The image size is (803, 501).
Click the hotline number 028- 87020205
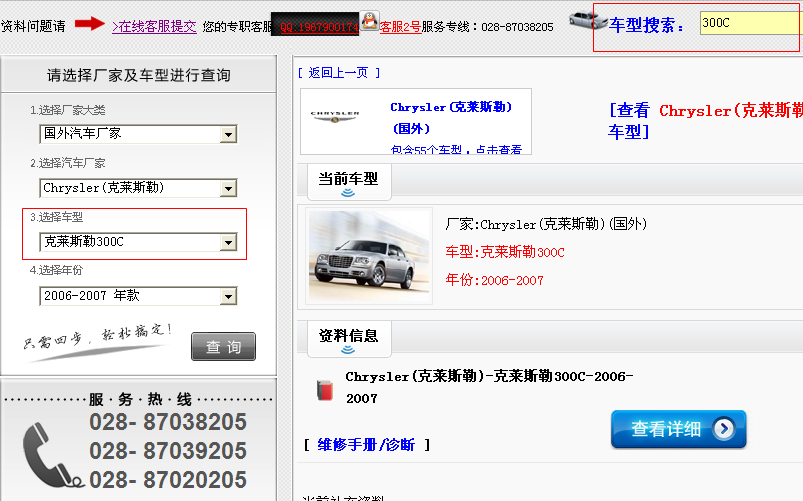(168, 480)
